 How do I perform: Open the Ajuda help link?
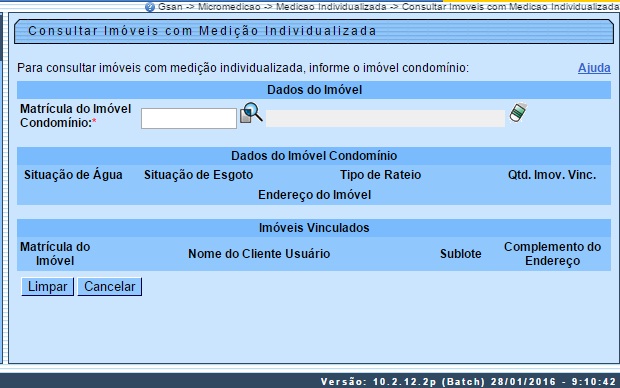(594, 68)
